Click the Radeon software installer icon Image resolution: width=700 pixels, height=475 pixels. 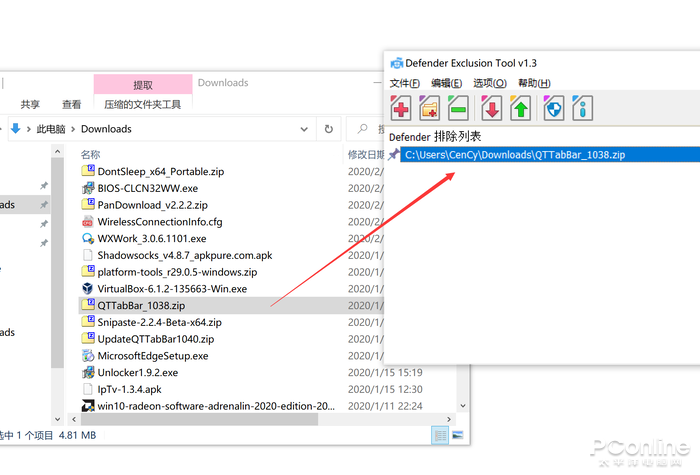click(88, 406)
